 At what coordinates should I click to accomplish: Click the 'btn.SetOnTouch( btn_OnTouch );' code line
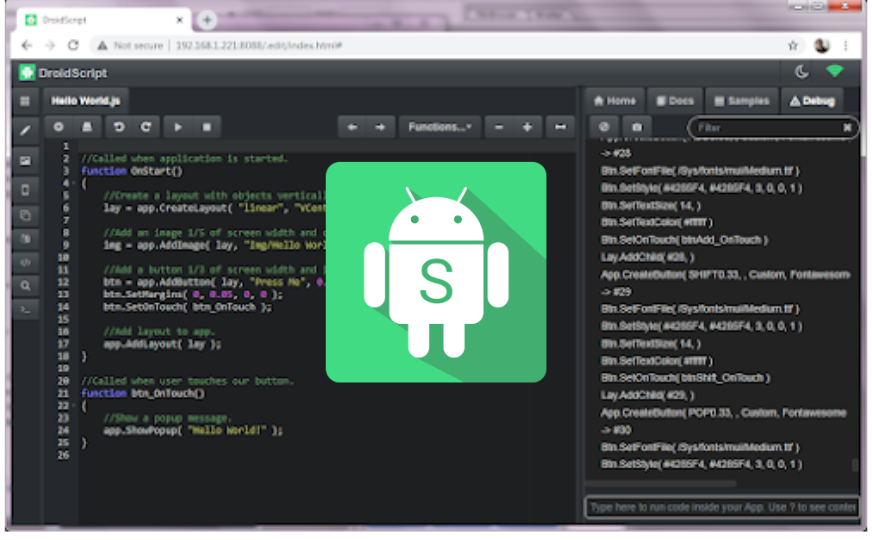pyautogui.click(x=187, y=307)
